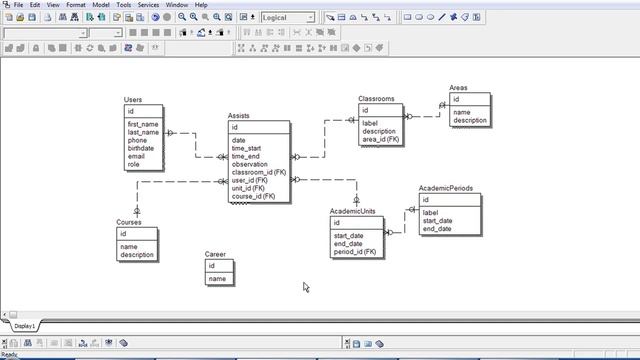Select the Assists entity box
Screen dimensions: 640x360
pyautogui.click(x=259, y=162)
